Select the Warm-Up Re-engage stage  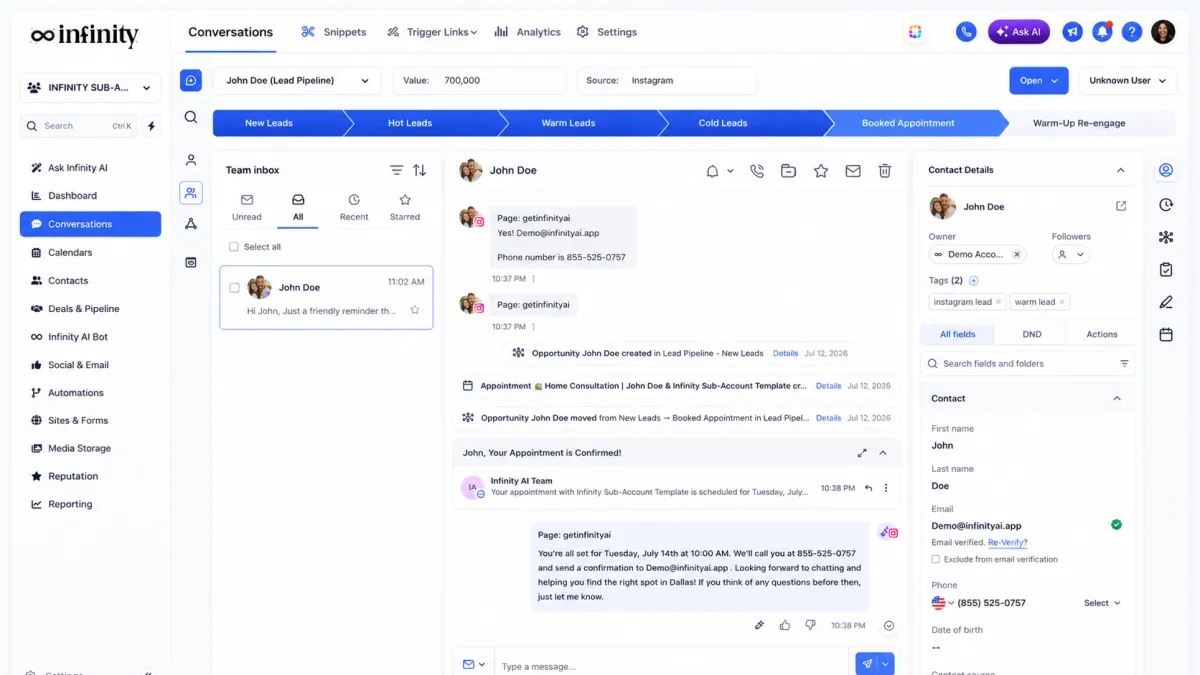tap(1079, 123)
